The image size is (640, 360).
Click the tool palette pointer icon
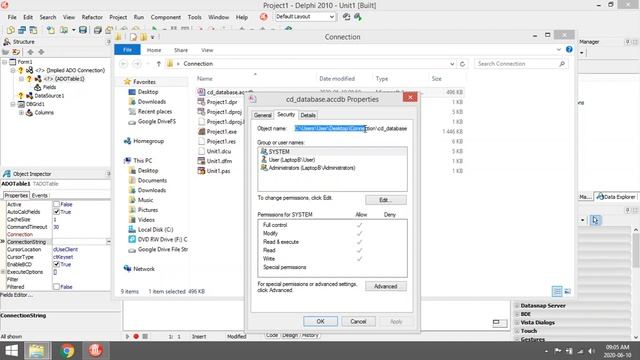[x=595, y=220]
